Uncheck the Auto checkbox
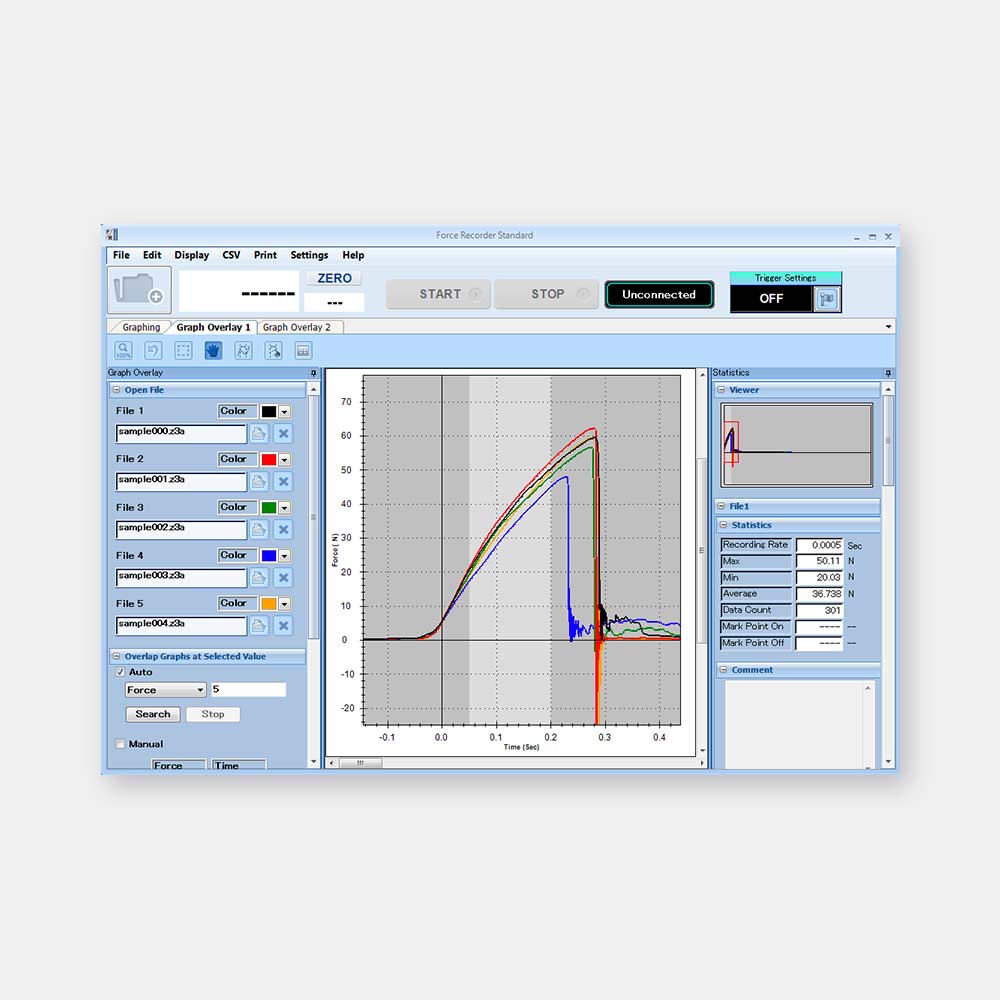 click(x=121, y=672)
